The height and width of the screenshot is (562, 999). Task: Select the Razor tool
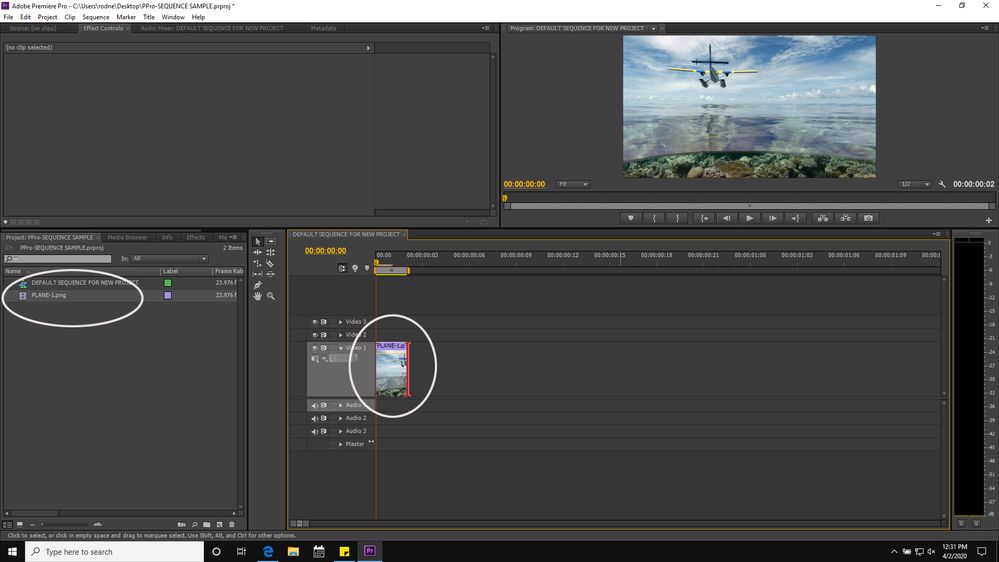click(270, 263)
